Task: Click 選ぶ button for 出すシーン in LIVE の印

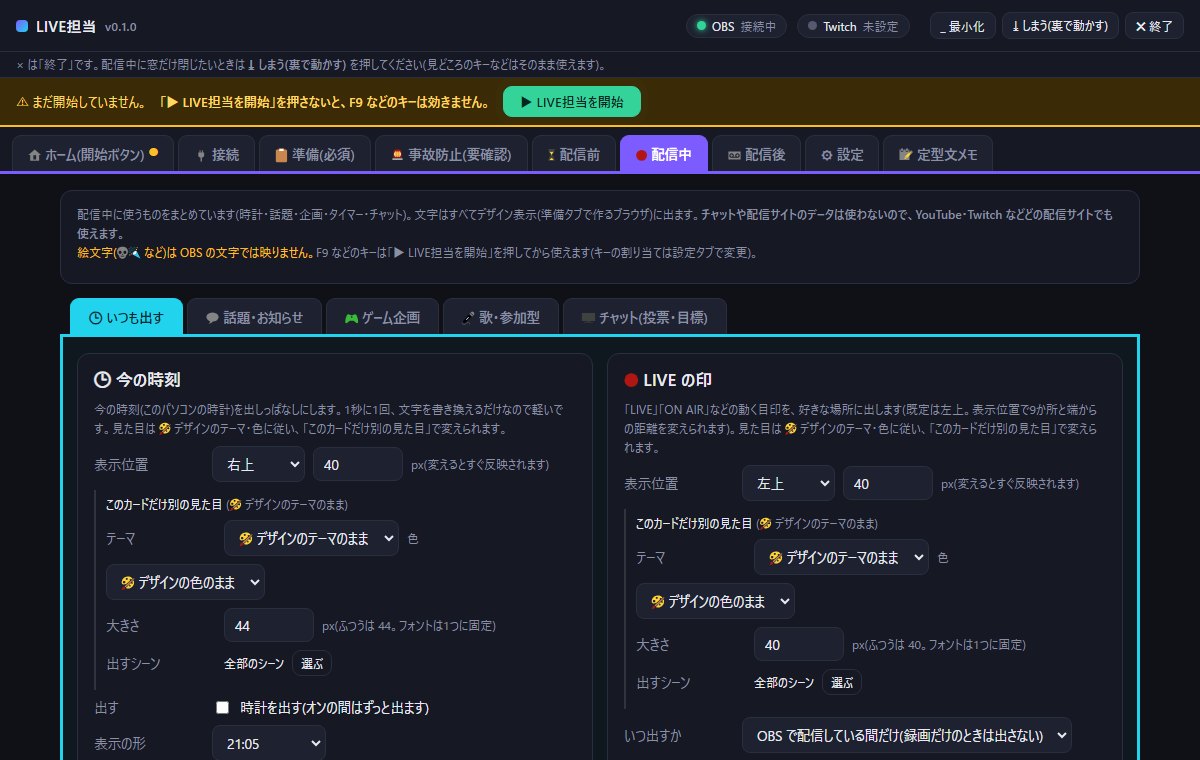Action: [841, 682]
